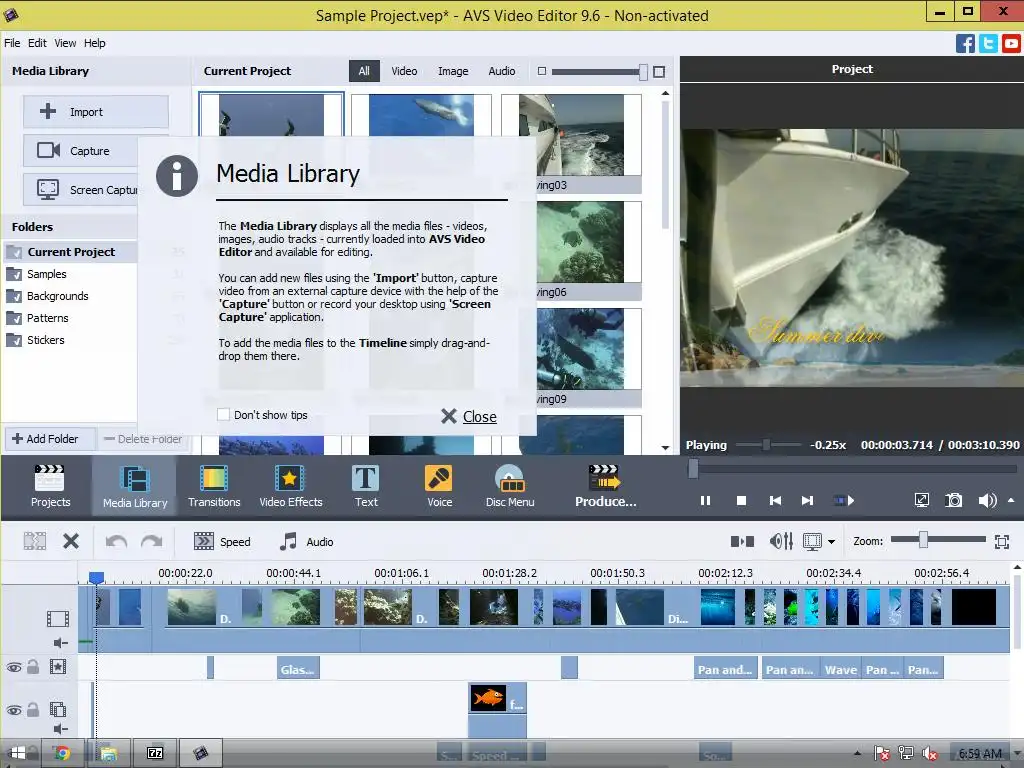Go to previous frame button

coord(775,500)
